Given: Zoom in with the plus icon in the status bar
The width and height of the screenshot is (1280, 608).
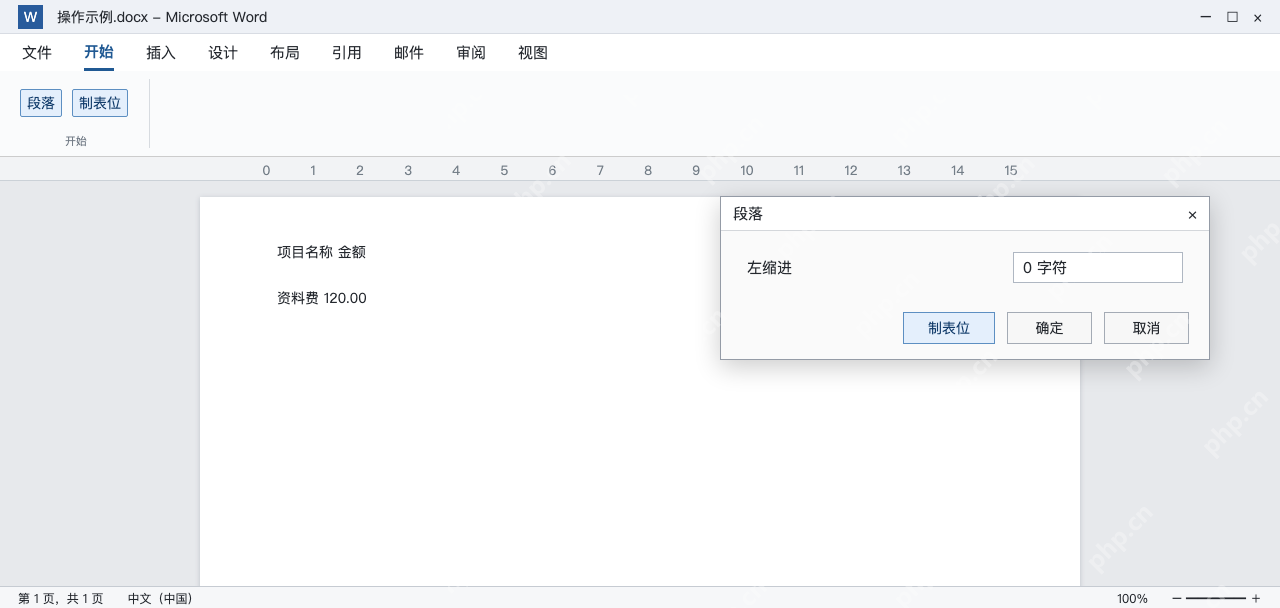Looking at the screenshot, I should [1256, 598].
